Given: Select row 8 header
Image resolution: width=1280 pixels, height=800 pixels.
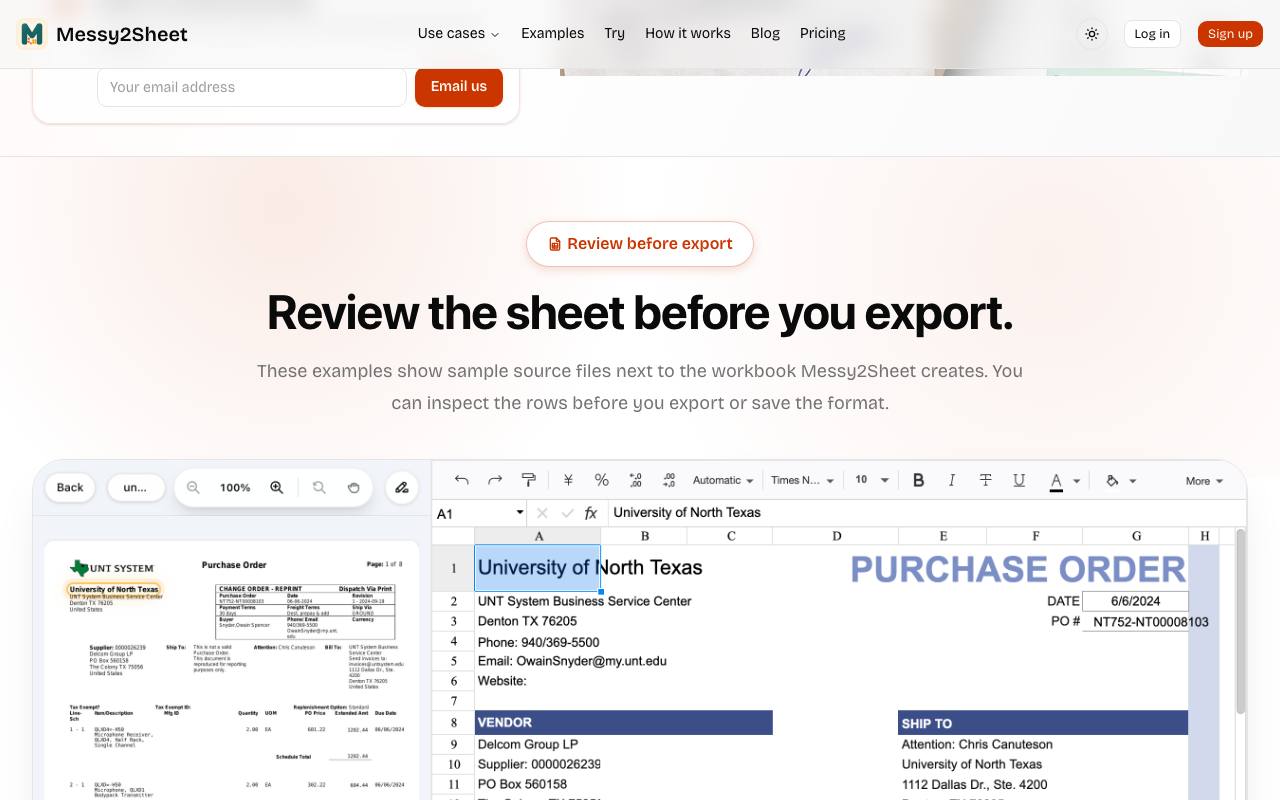Looking at the screenshot, I should pyautogui.click(x=453, y=723).
